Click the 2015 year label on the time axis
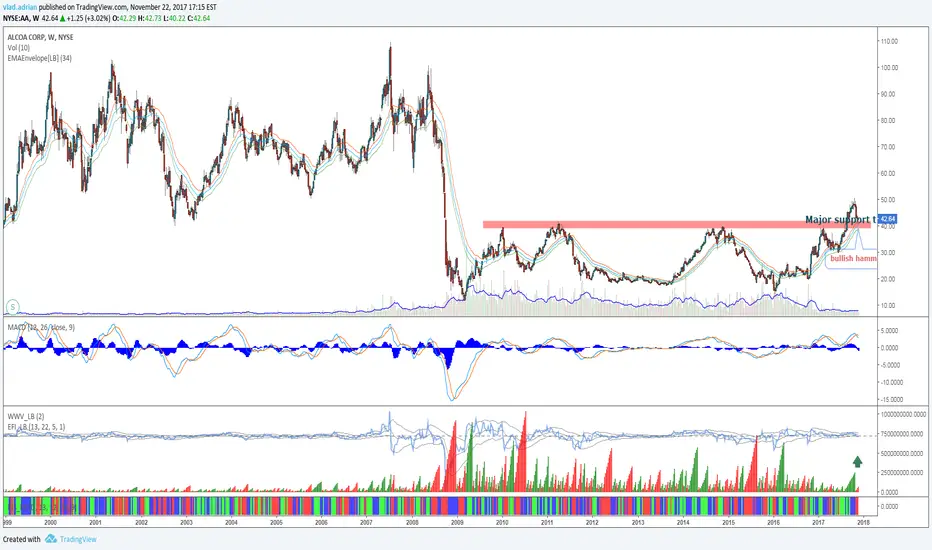The height and width of the screenshot is (550, 932). [x=728, y=523]
